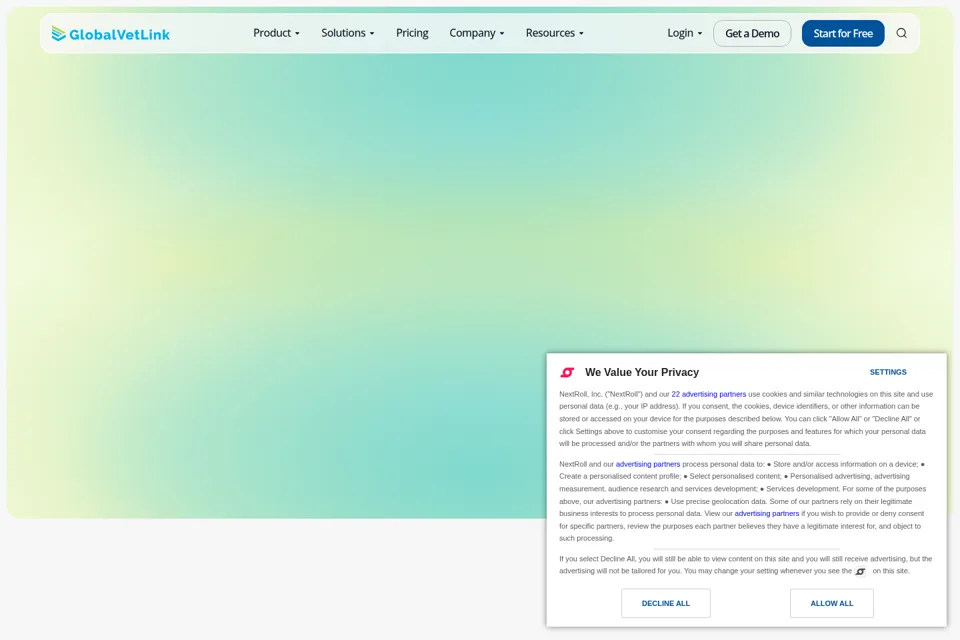Open the 22 advertising partners link
Screen dimensions: 960x640
(708, 394)
